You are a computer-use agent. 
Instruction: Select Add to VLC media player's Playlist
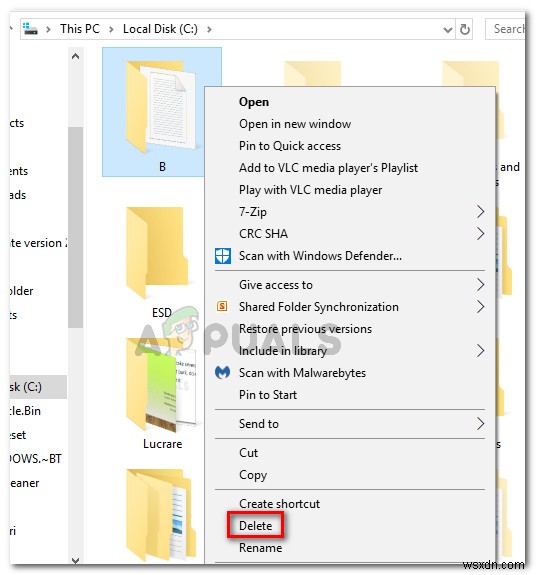pyautogui.click(x=328, y=168)
